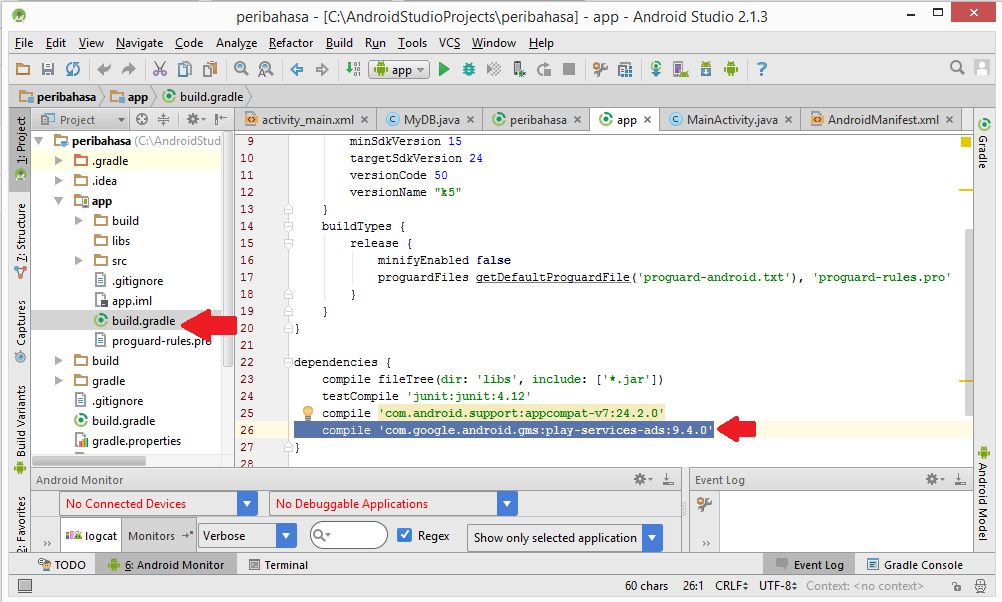Viewport: 1002px width, 602px height.
Task: Navigate Forward with the right arrow icon
Action: click(322, 69)
